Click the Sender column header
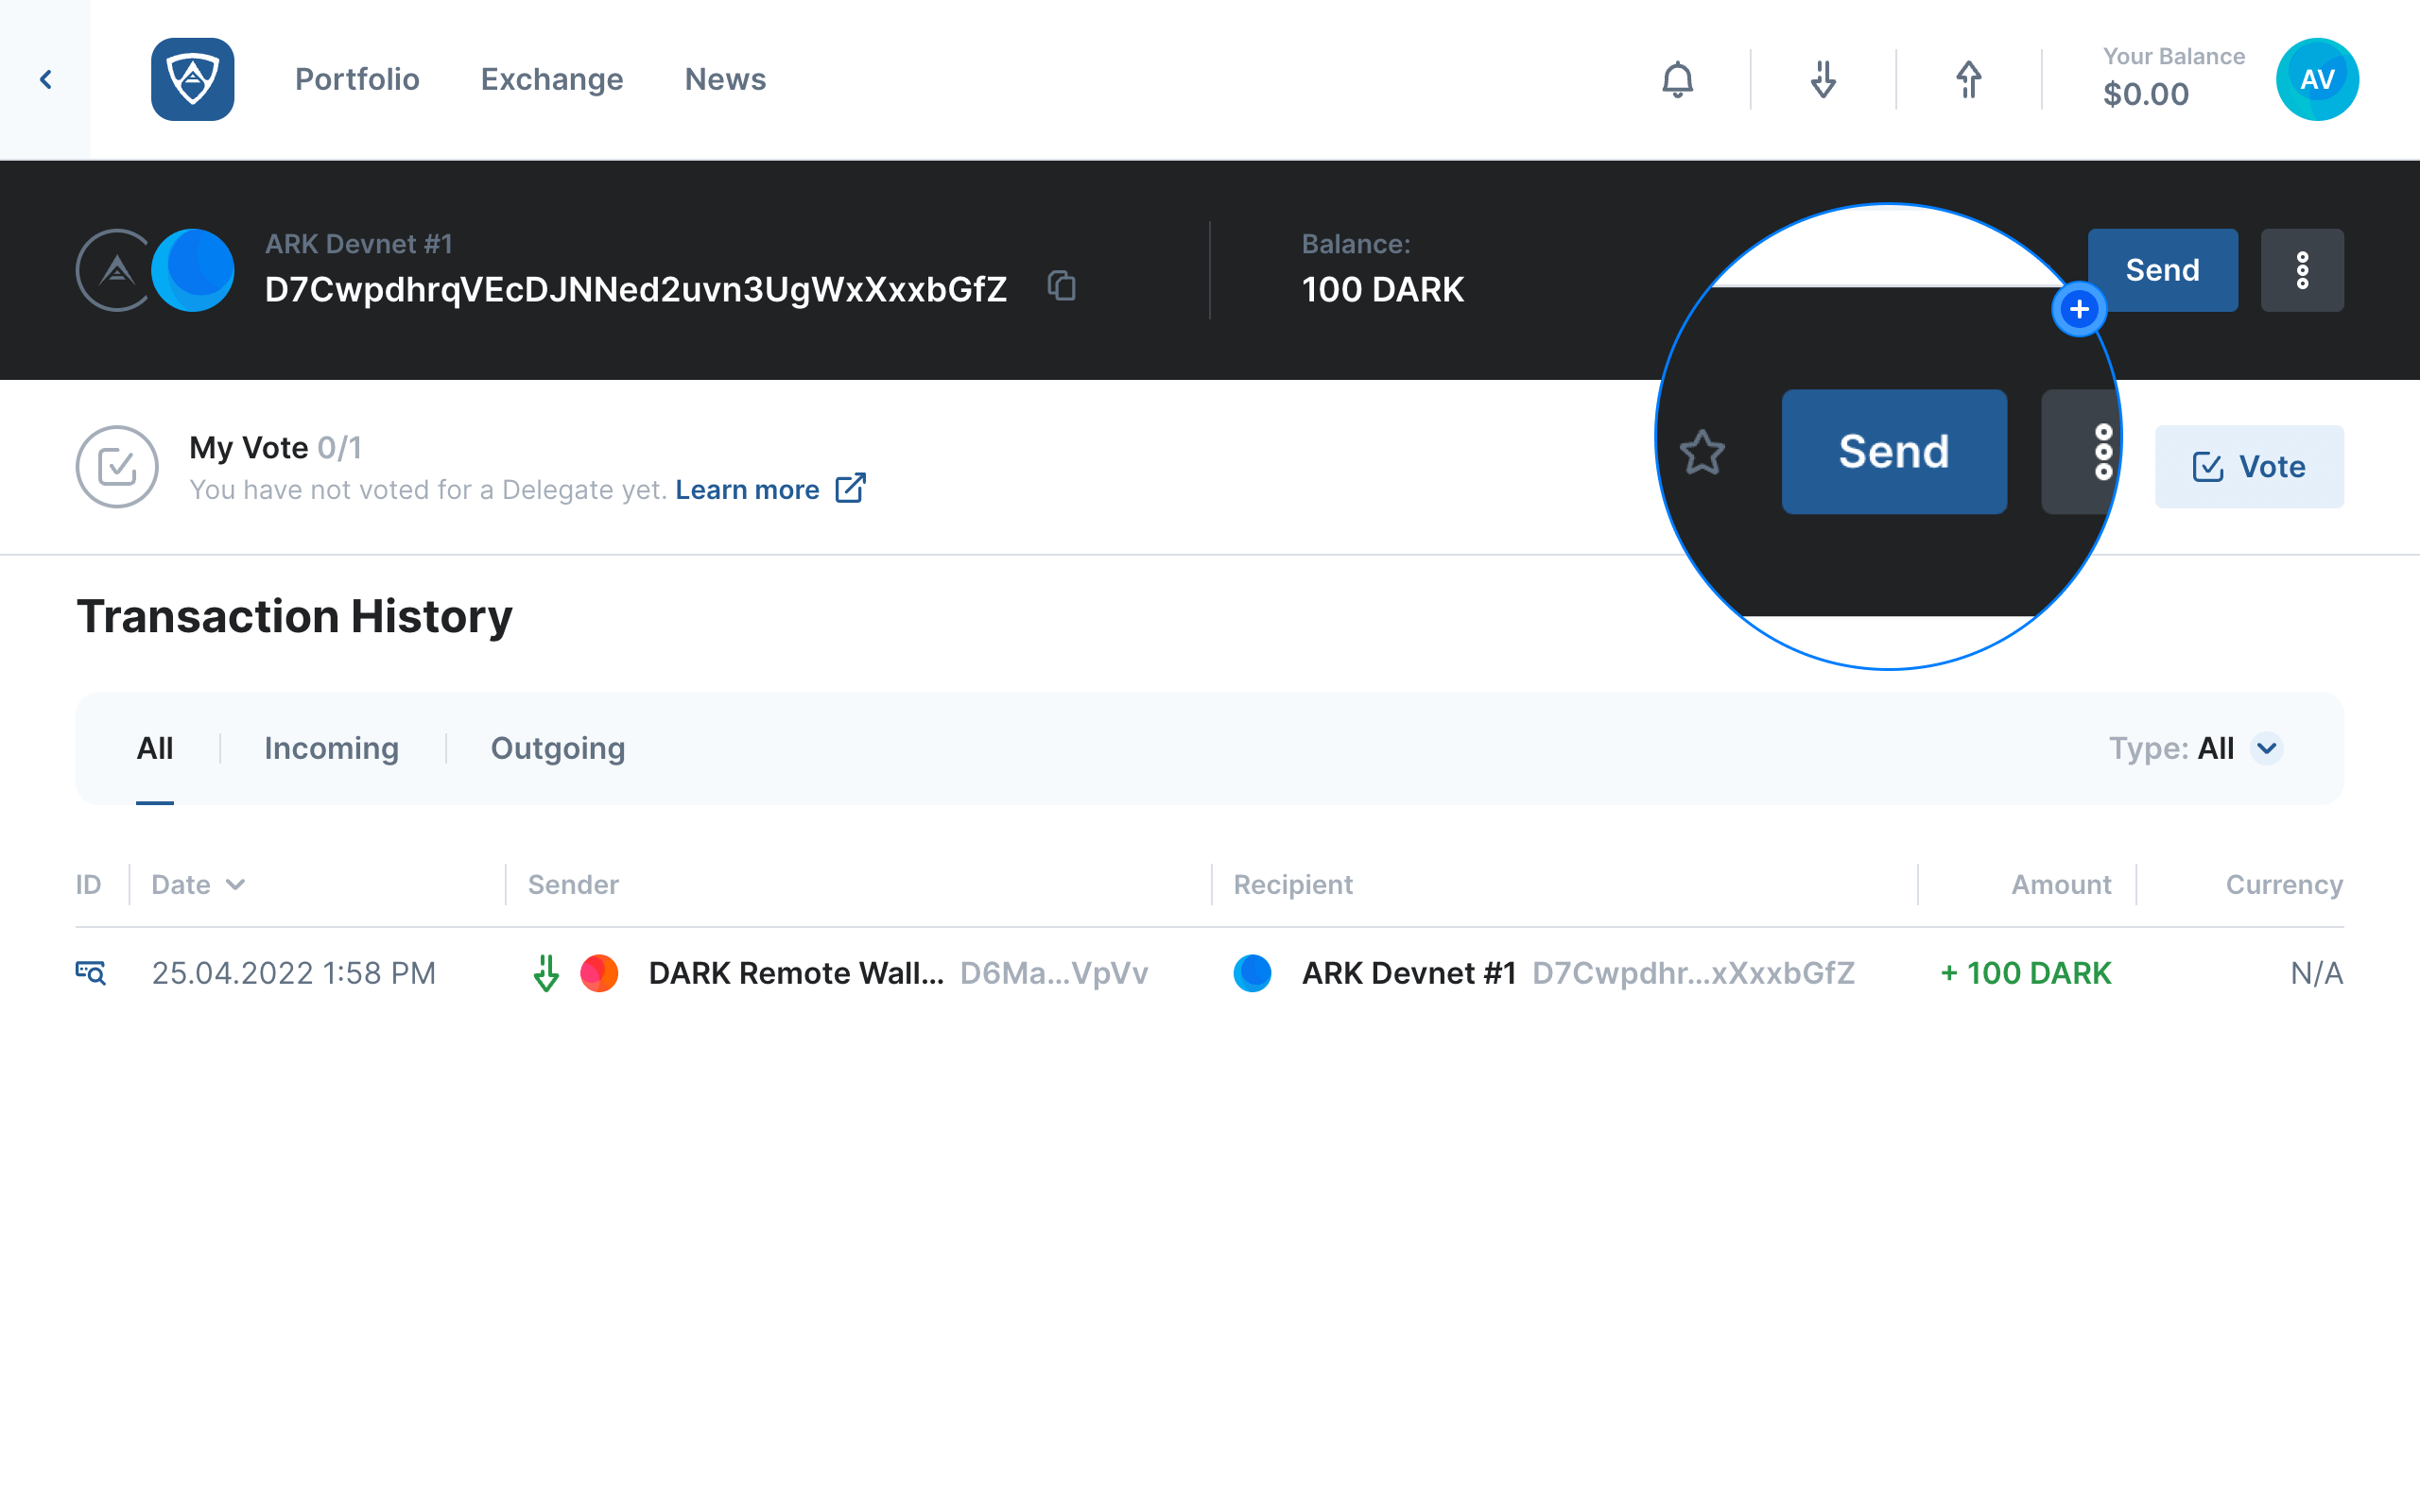2420x1512 pixels. tap(573, 885)
